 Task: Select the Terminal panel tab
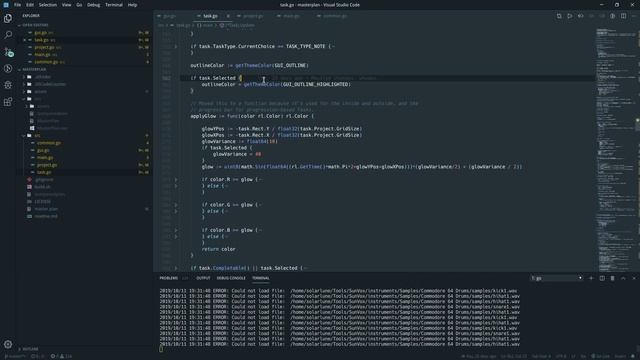[x=261, y=278]
